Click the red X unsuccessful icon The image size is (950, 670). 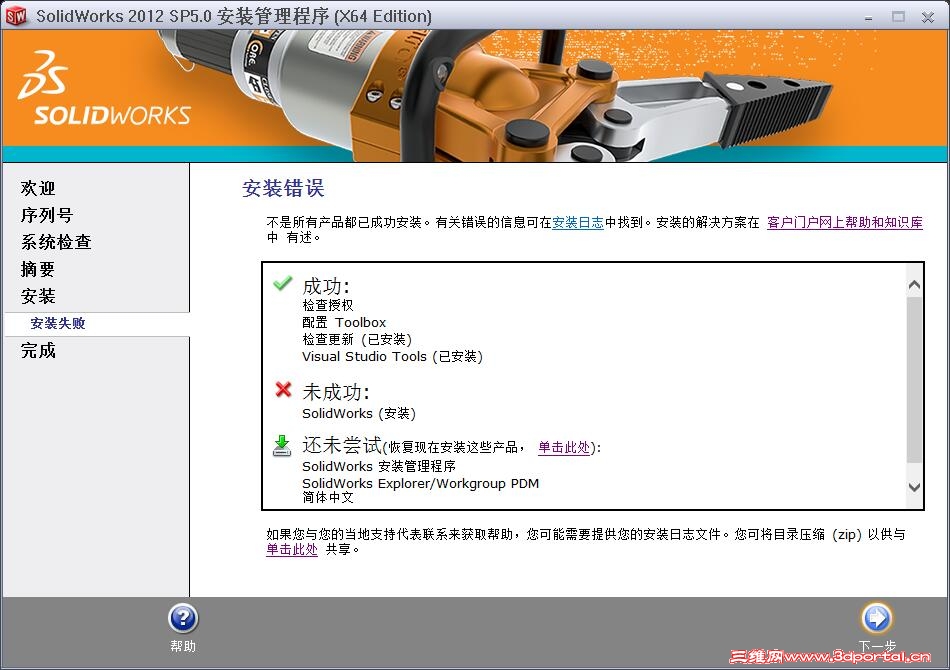283,390
